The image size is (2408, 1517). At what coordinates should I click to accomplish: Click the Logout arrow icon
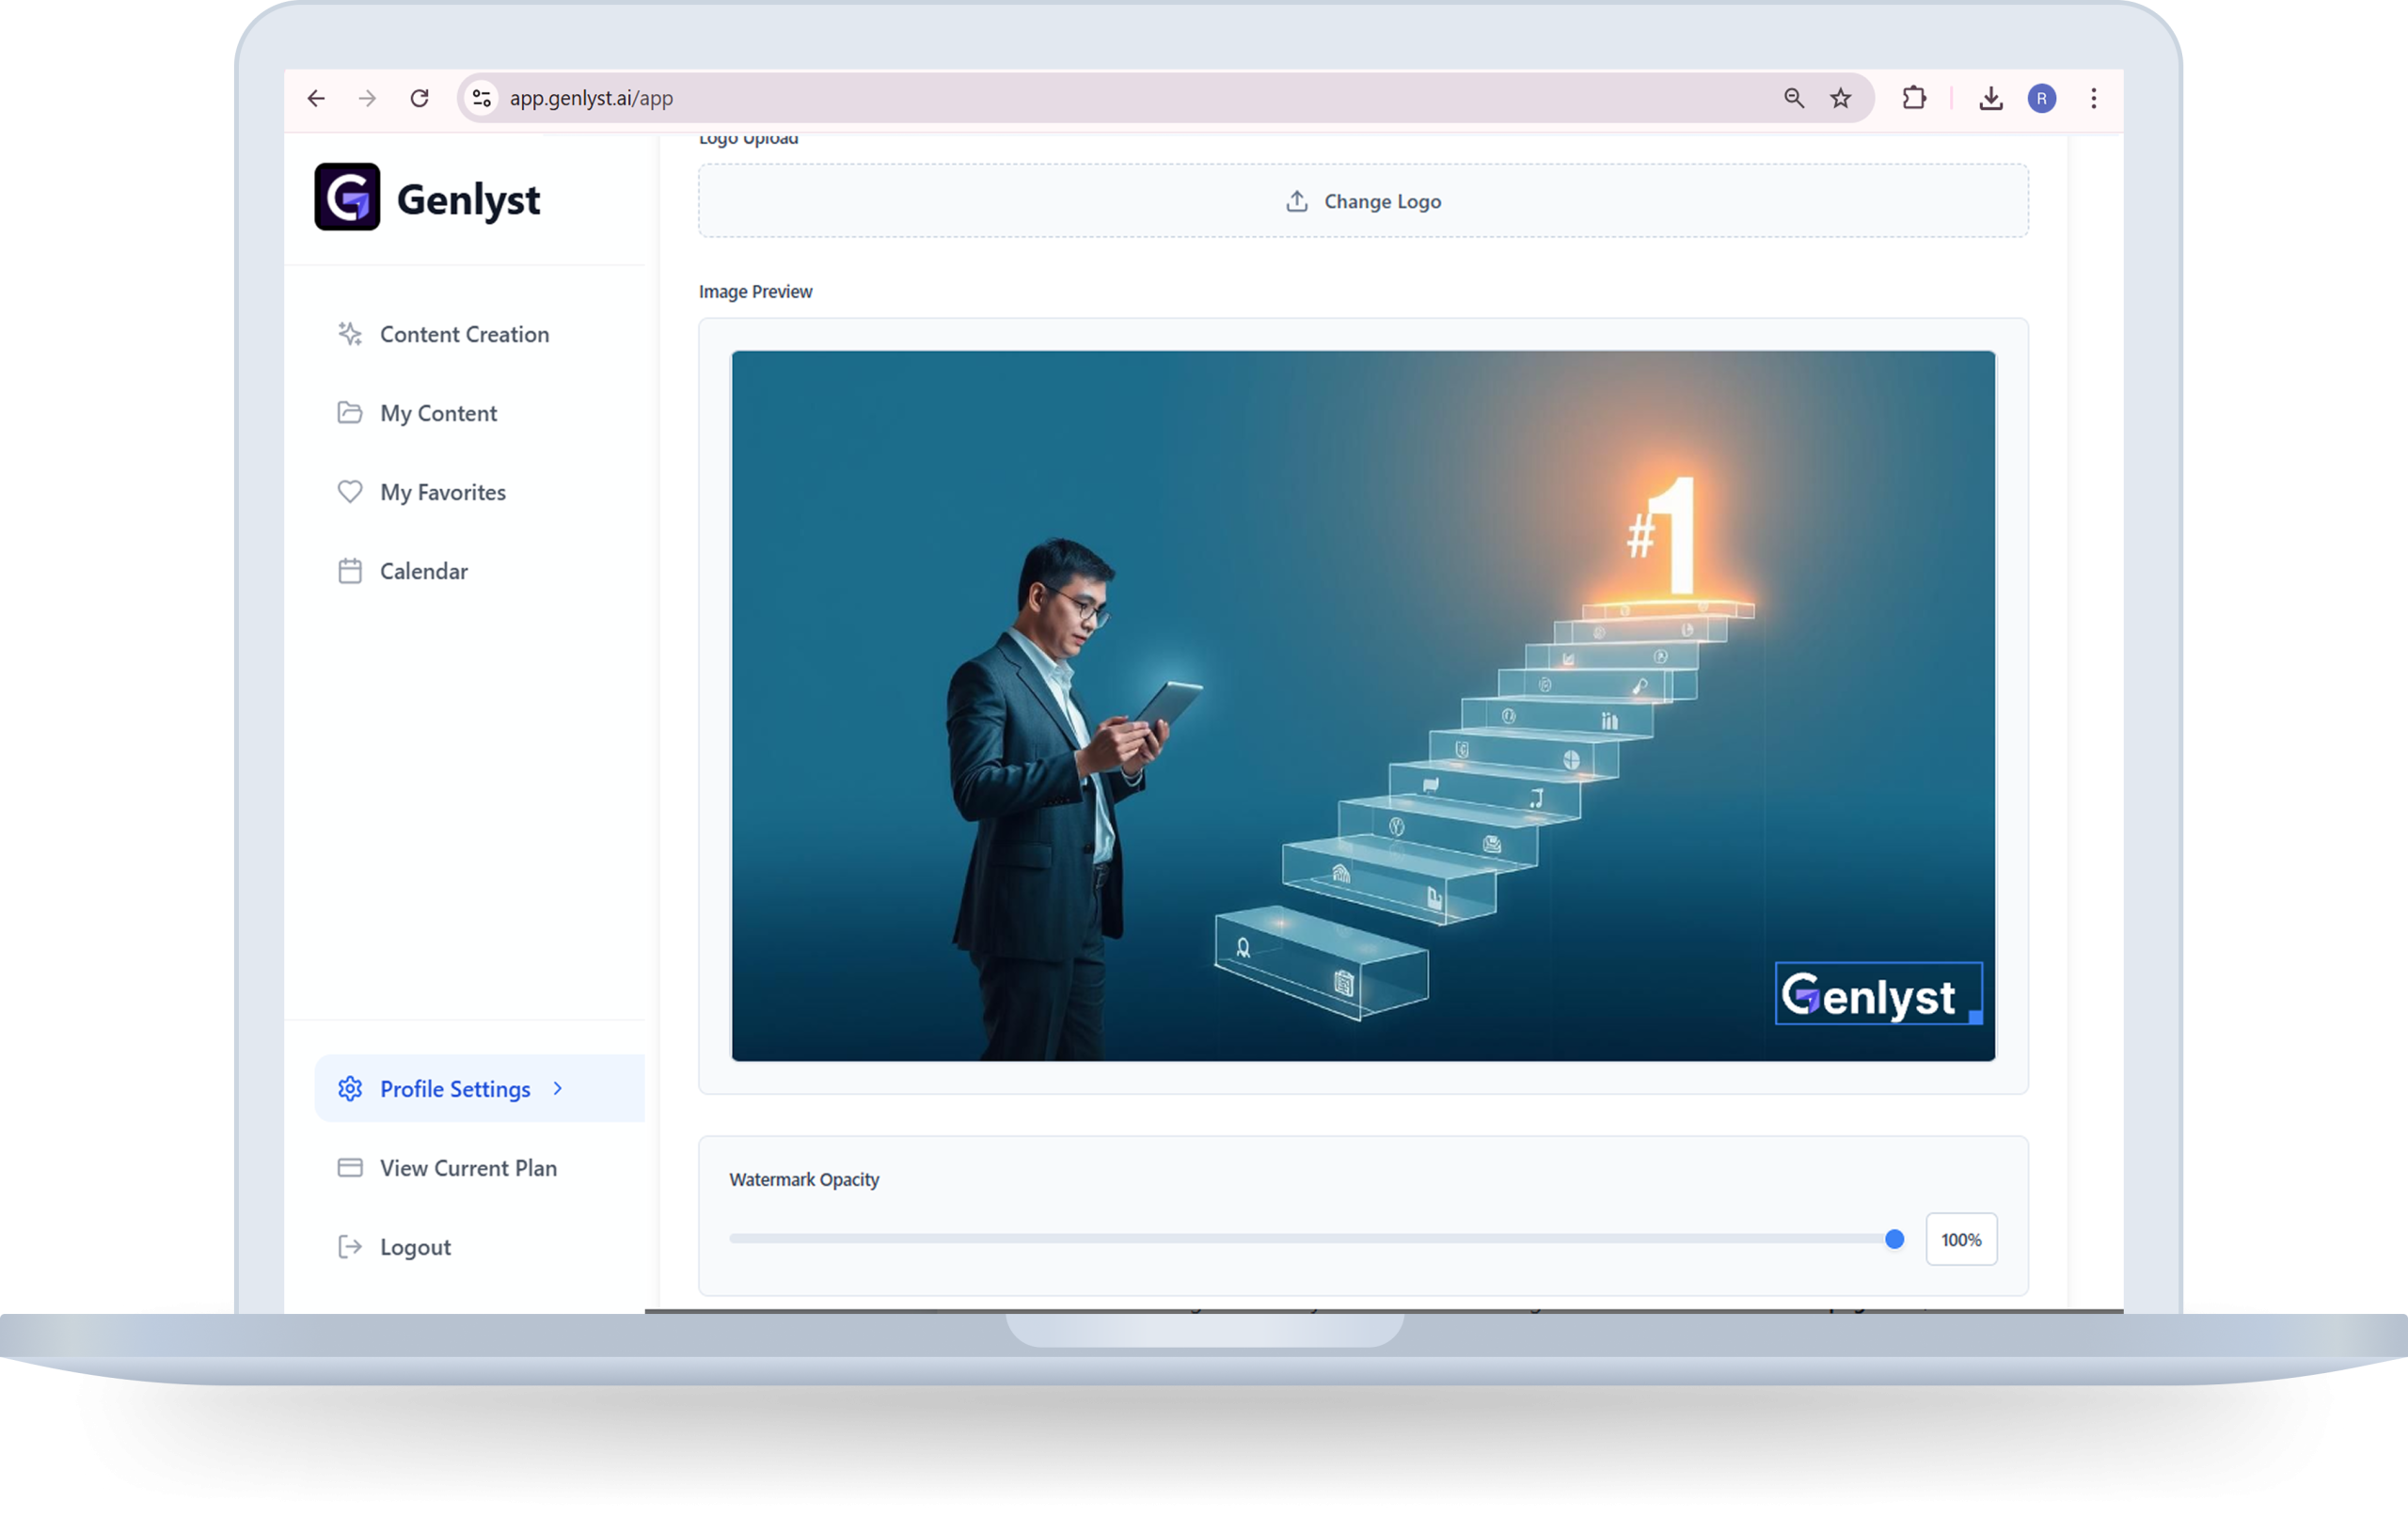349,1246
